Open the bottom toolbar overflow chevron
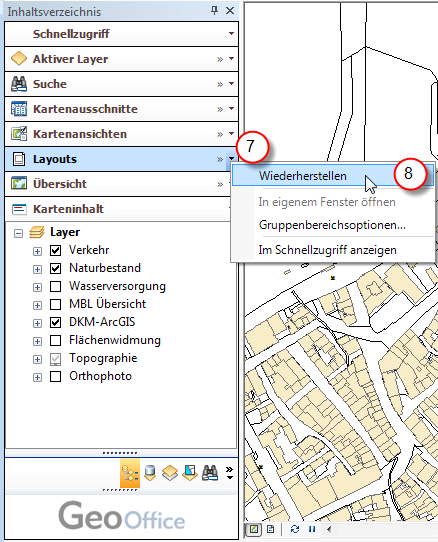 click(x=229, y=473)
